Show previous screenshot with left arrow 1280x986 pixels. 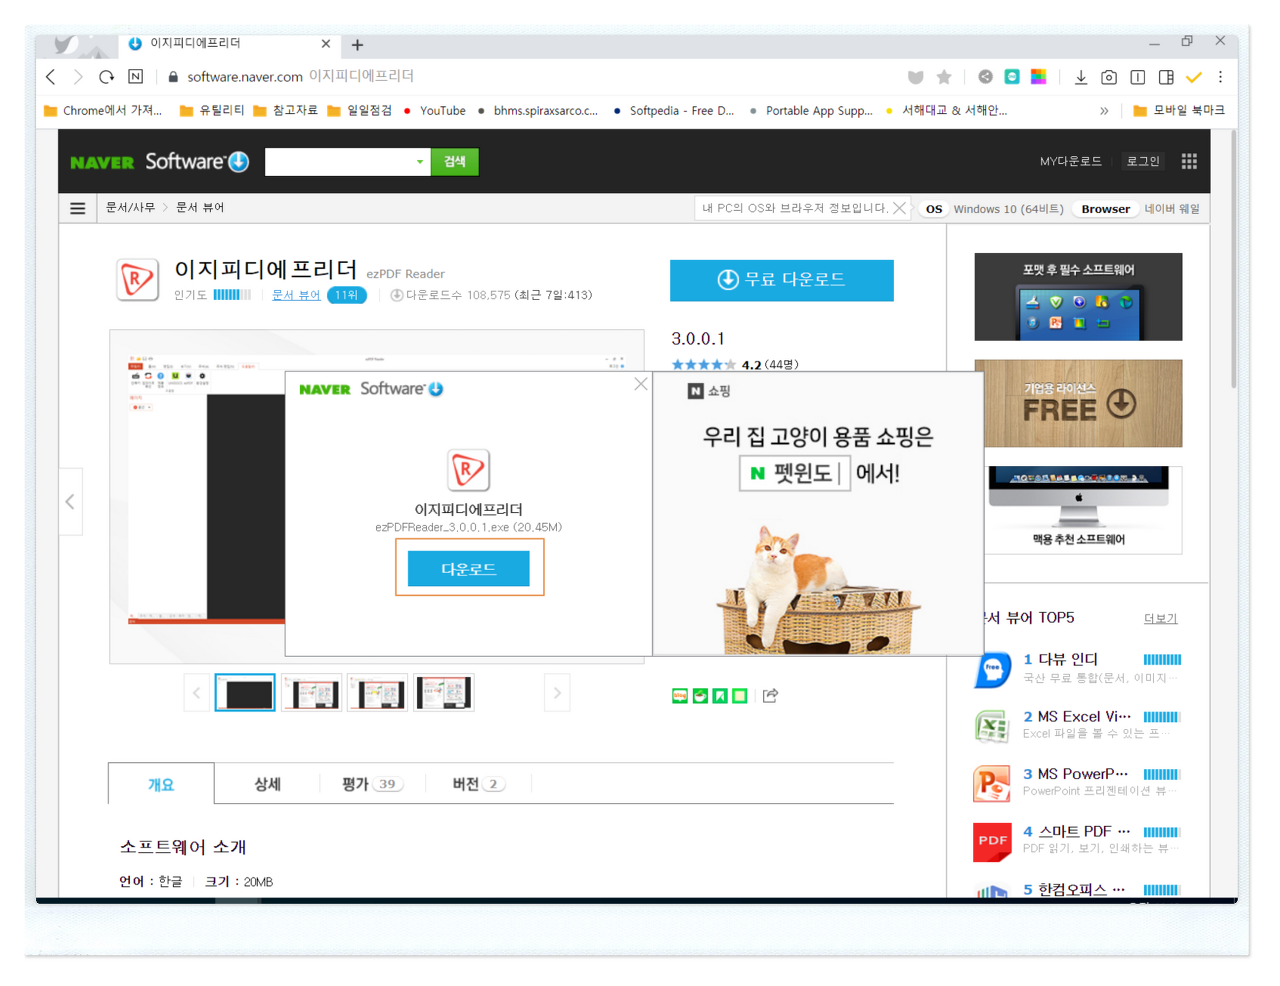70,502
